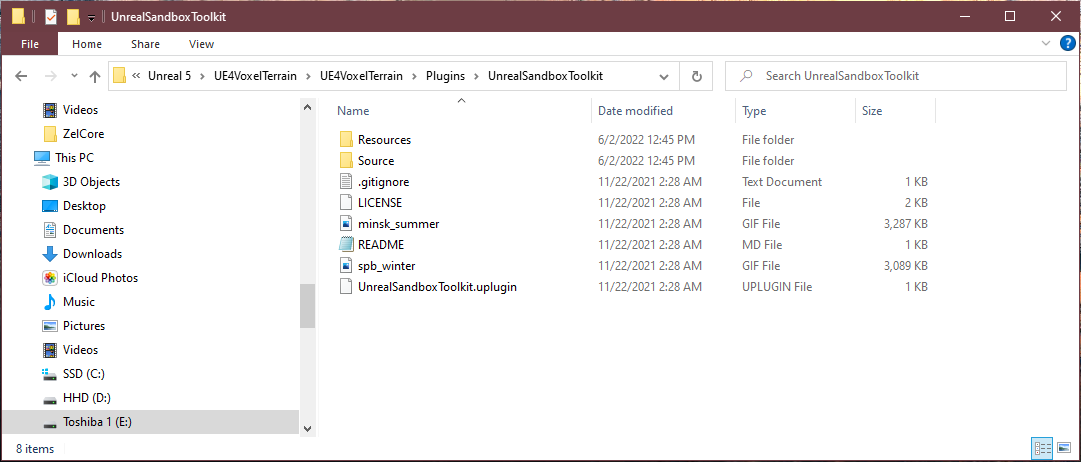
Task: Switch to the View ribbon tab
Action: click(x=201, y=44)
